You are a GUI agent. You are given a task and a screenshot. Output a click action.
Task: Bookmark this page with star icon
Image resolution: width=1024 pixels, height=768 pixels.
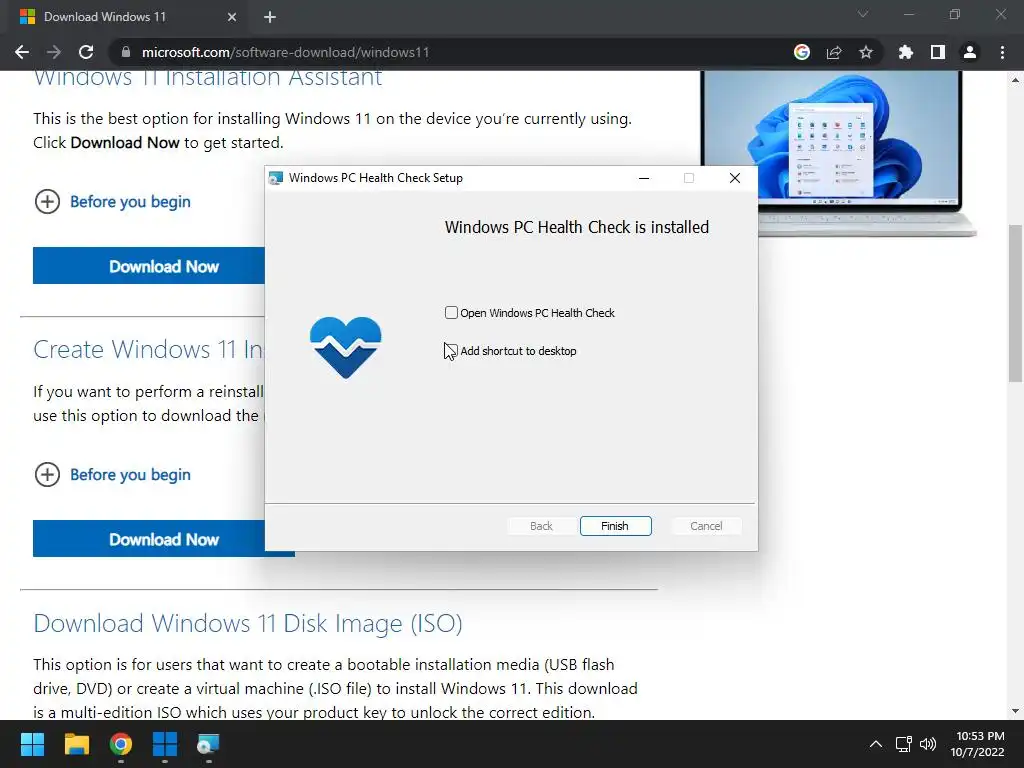point(865,52)
